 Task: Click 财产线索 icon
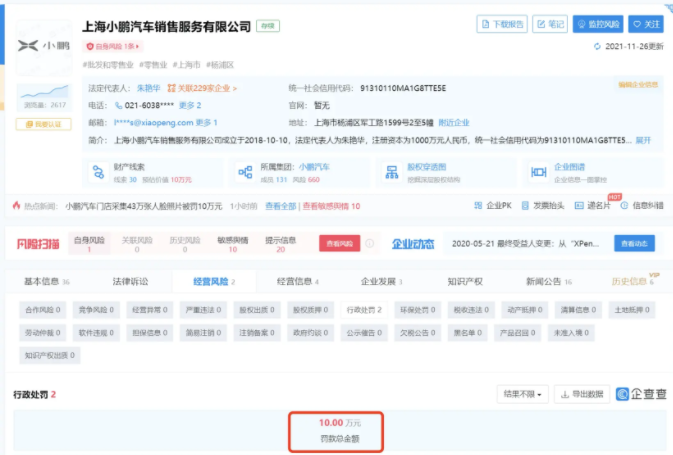tap(98, 172)
